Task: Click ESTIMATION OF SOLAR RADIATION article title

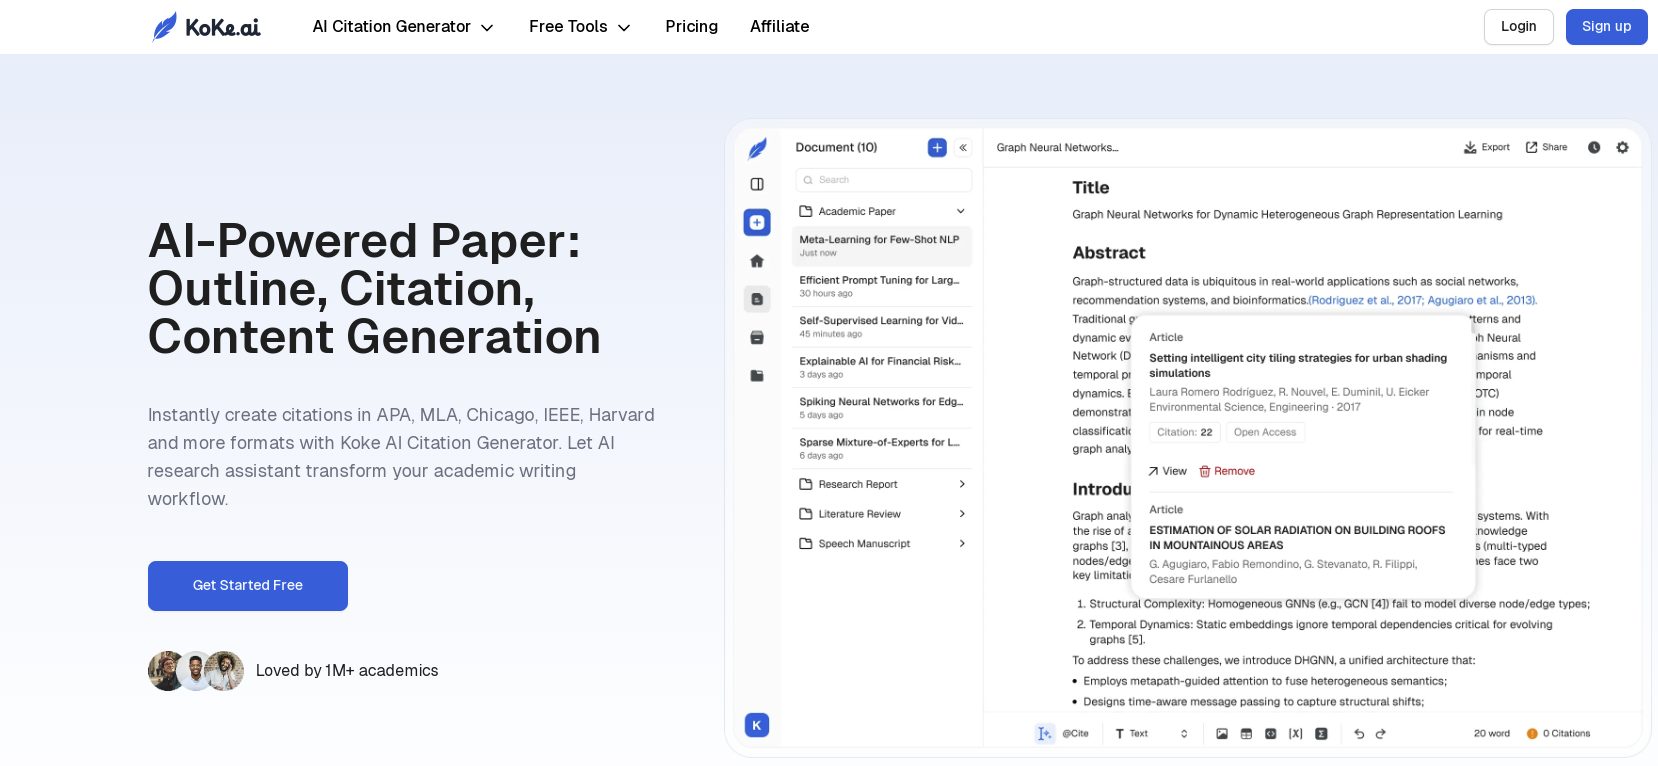Action: (1297, 538)
